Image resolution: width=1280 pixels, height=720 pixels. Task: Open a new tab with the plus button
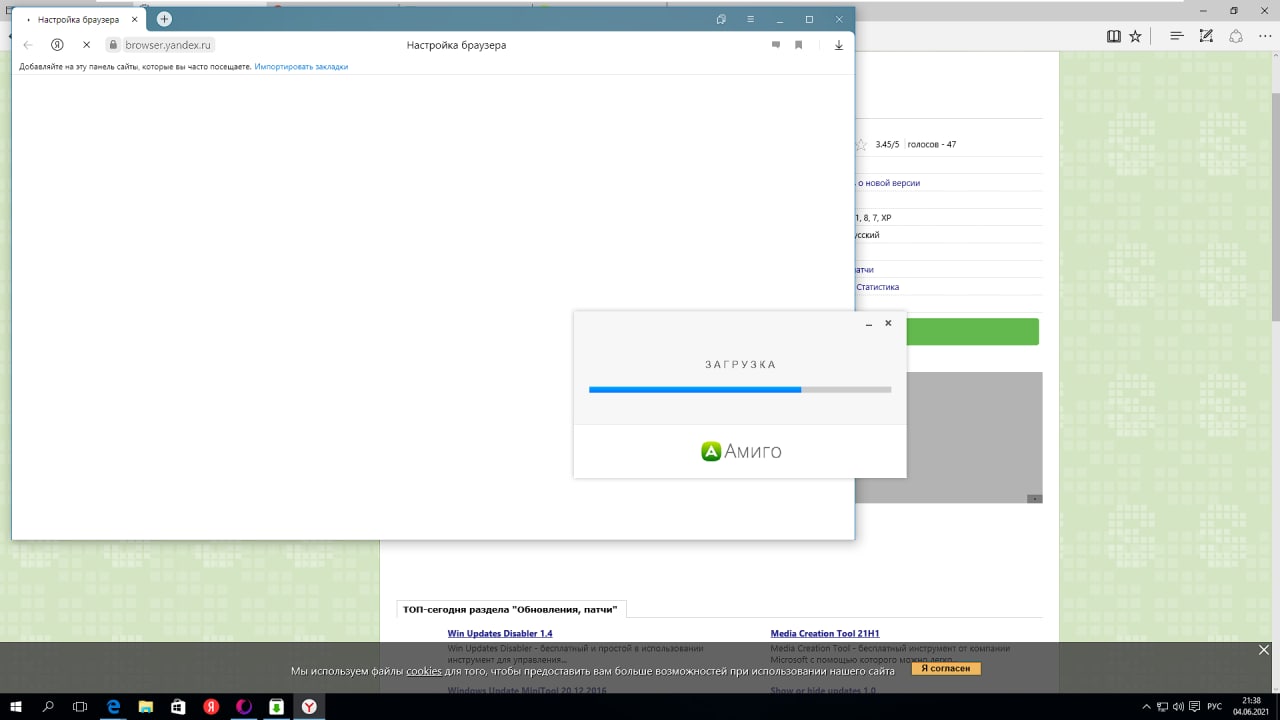[x=164, y=19]
